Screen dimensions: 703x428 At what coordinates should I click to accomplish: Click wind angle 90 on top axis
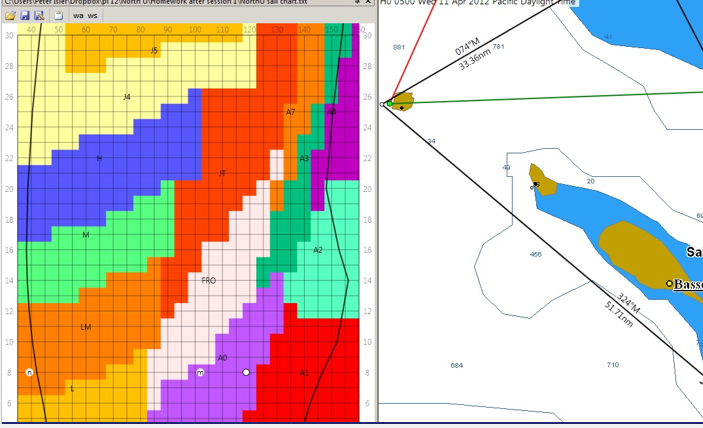168,30
